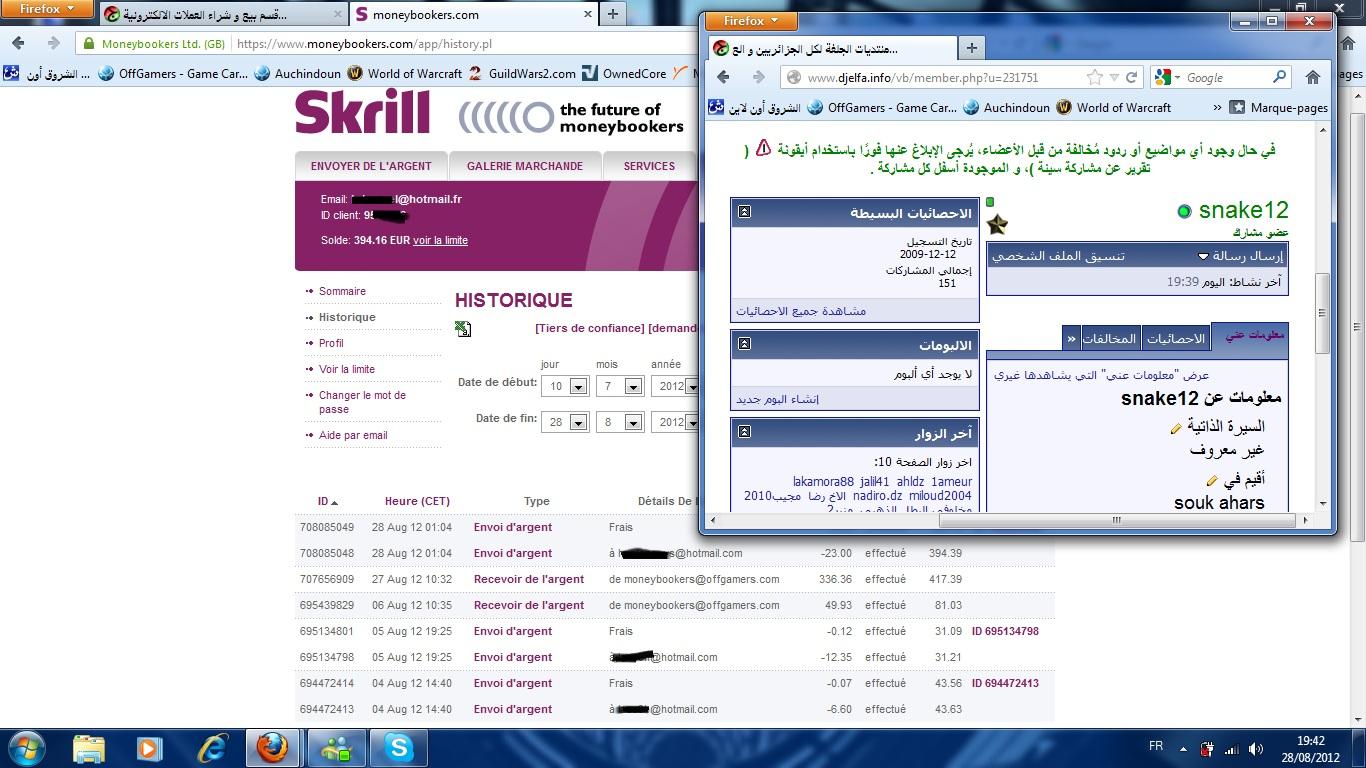Open a new tab in the djelfa.info window
This screenshot has height=768, width=1366.
(x=971, y=47)
